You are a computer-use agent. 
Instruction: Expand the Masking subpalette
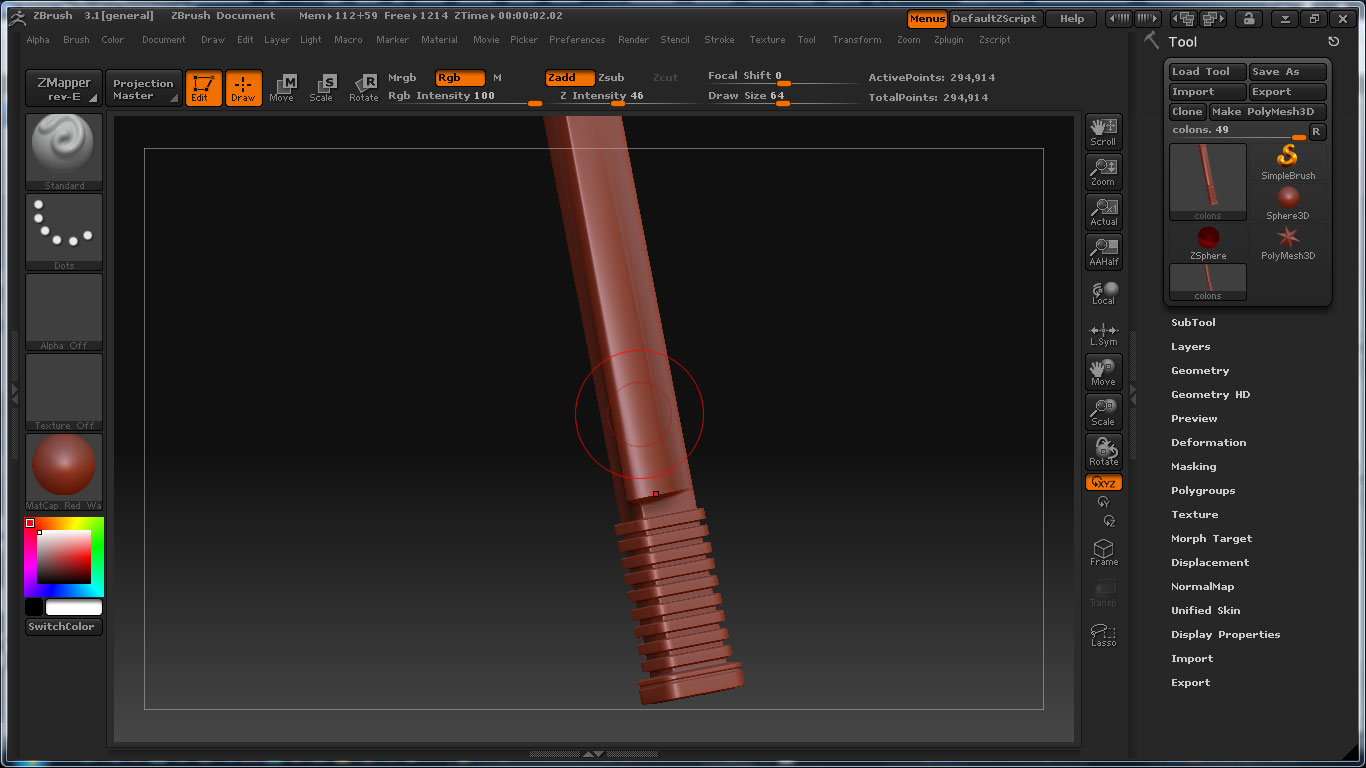click(1193, 467)
